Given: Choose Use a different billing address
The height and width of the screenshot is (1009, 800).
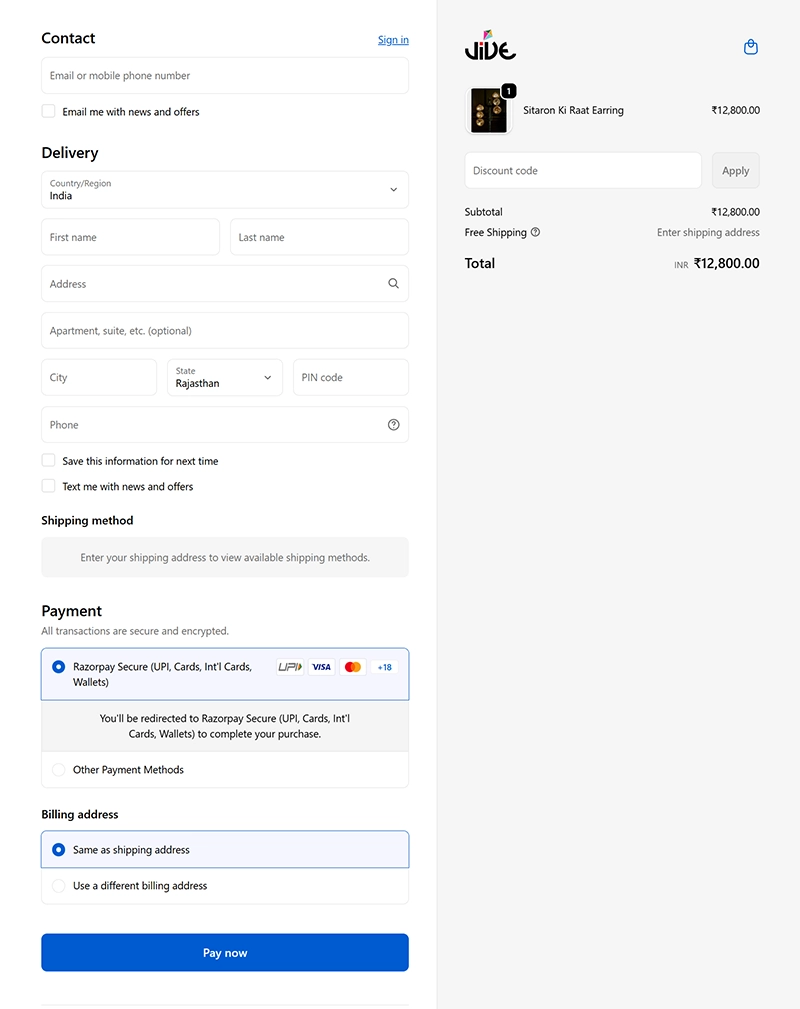Looking at the screenshot, I should click(225, 885).
